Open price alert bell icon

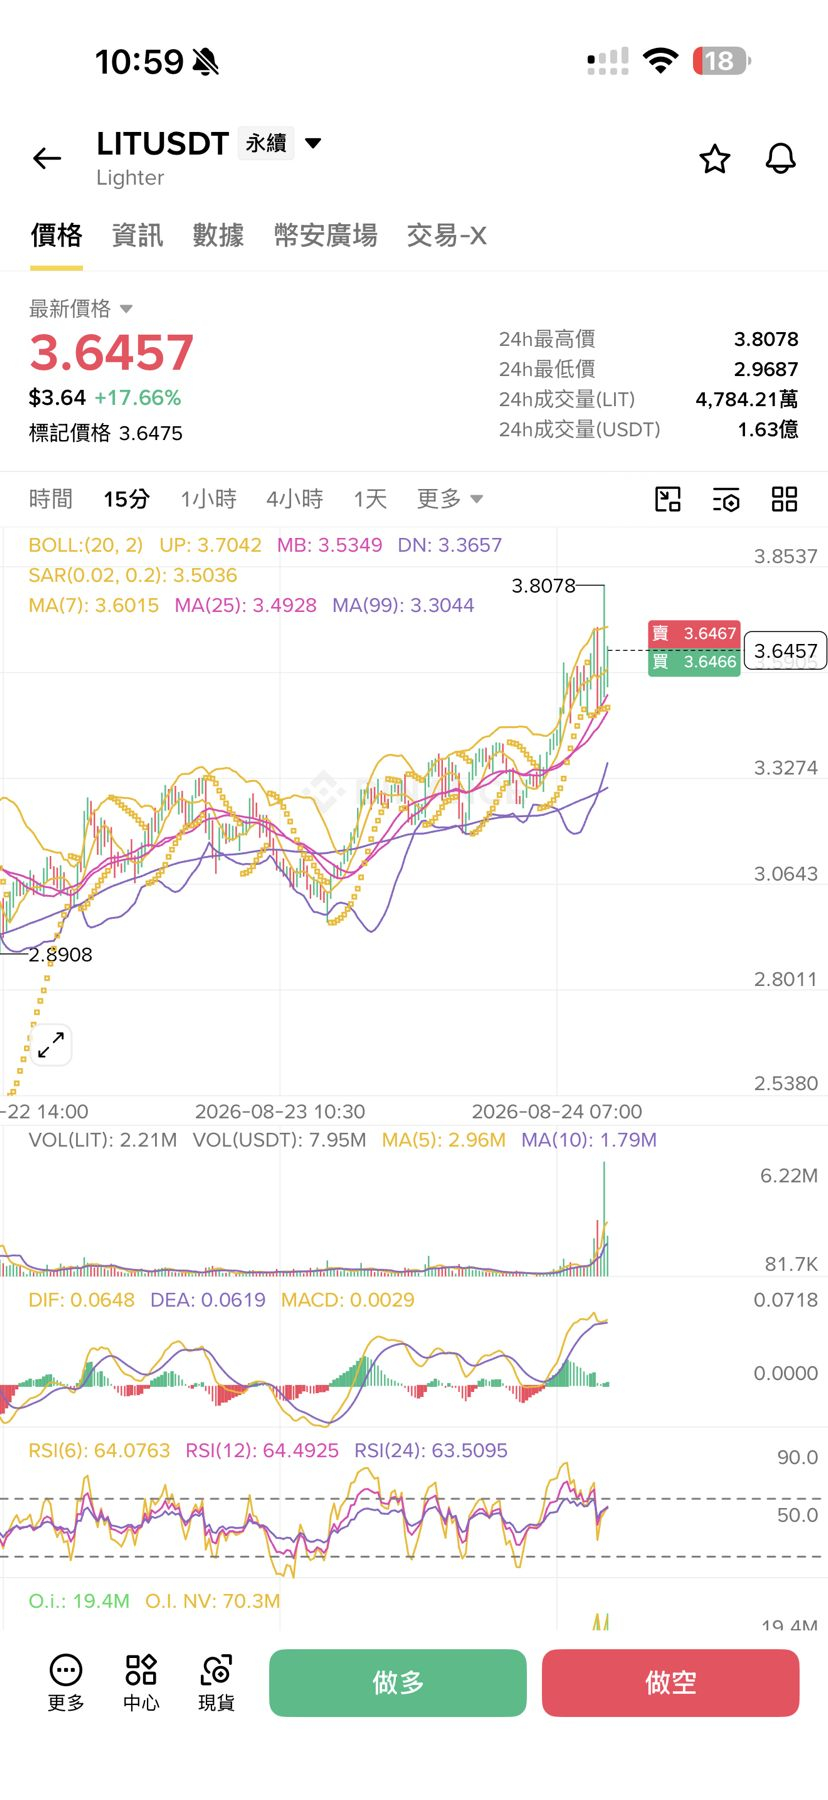[780, 158]
